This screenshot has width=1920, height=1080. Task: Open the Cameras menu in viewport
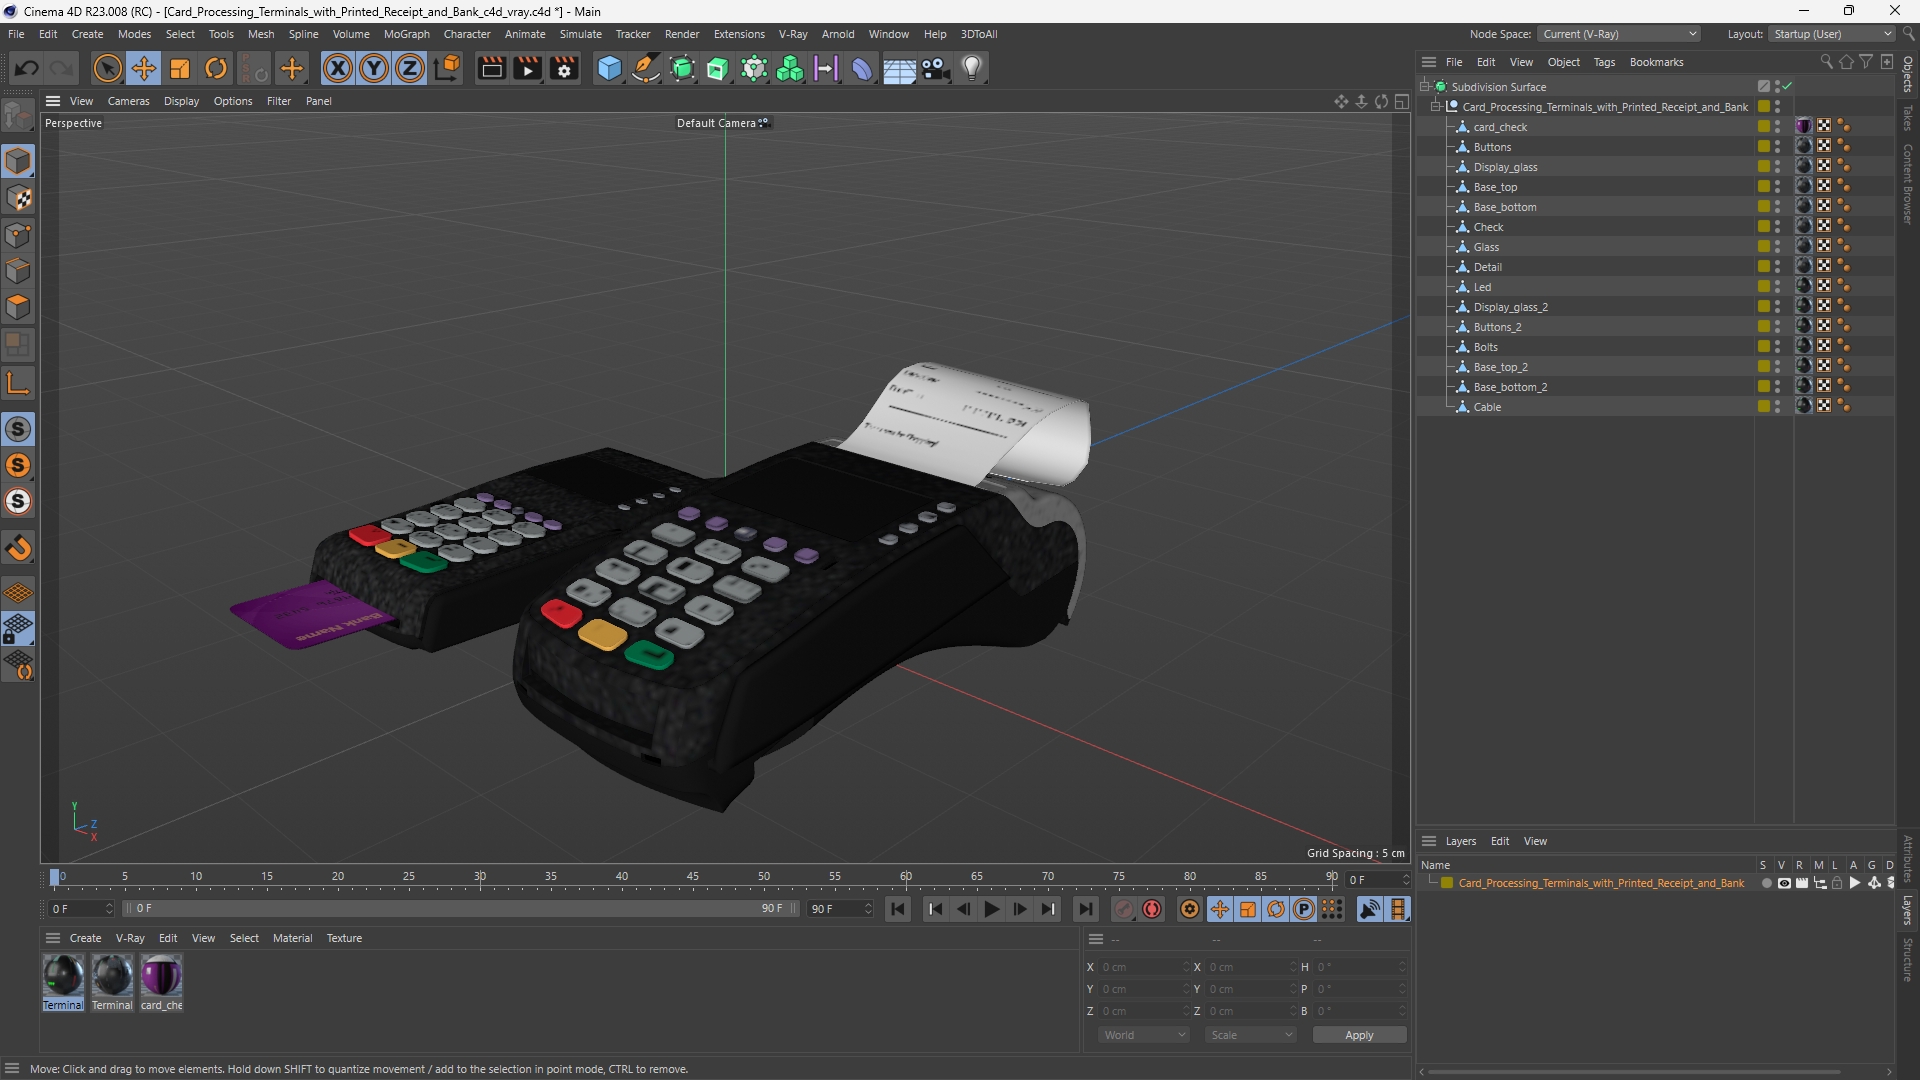pos(128,101)
